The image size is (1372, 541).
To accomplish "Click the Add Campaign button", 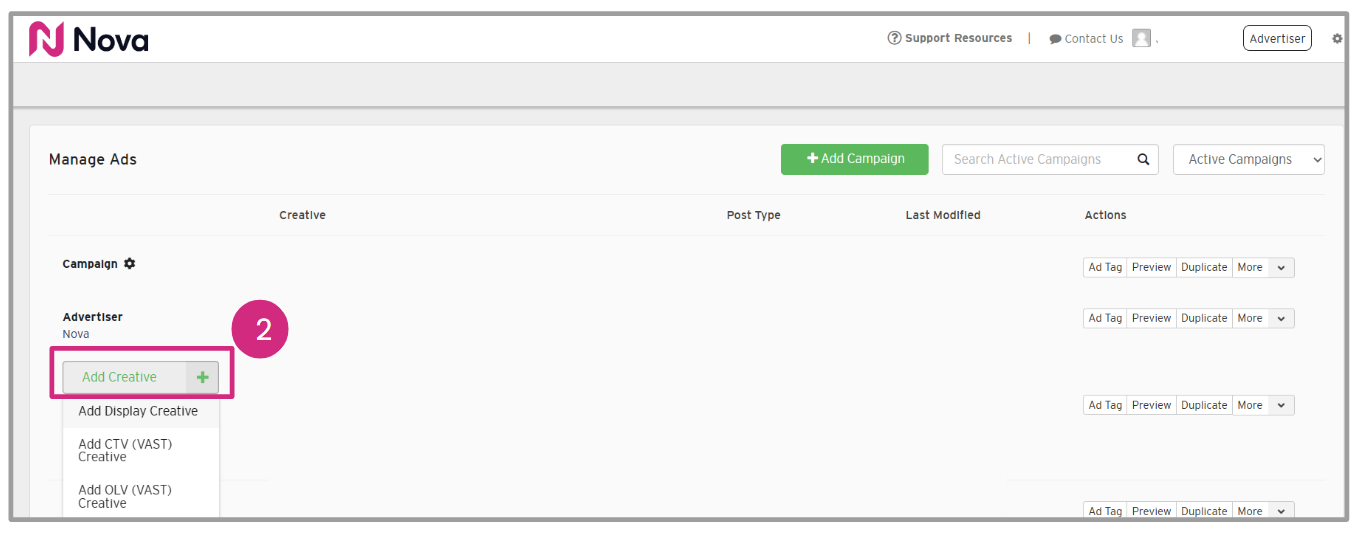I will (854, 159).
